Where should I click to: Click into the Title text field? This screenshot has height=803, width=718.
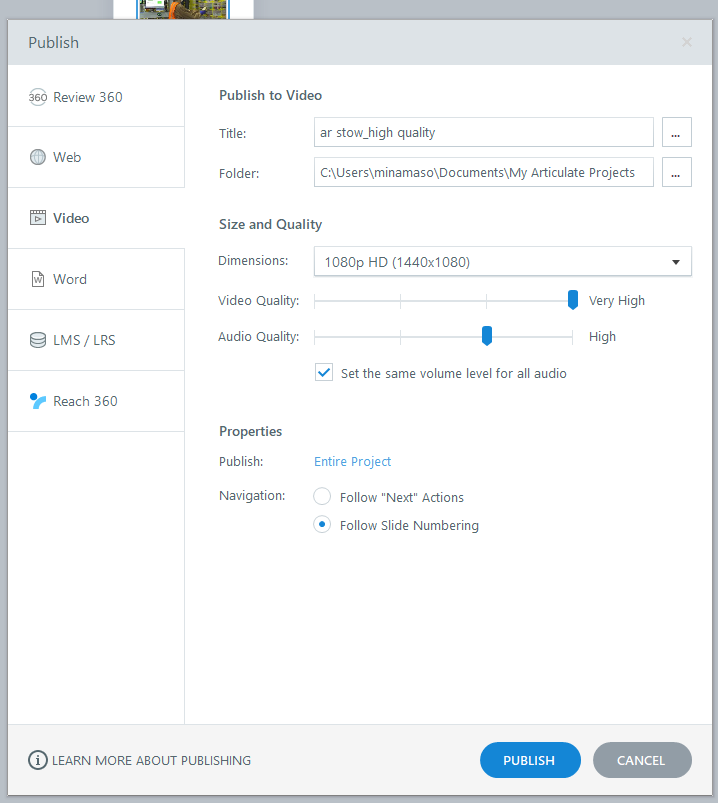tap(483, 132)
